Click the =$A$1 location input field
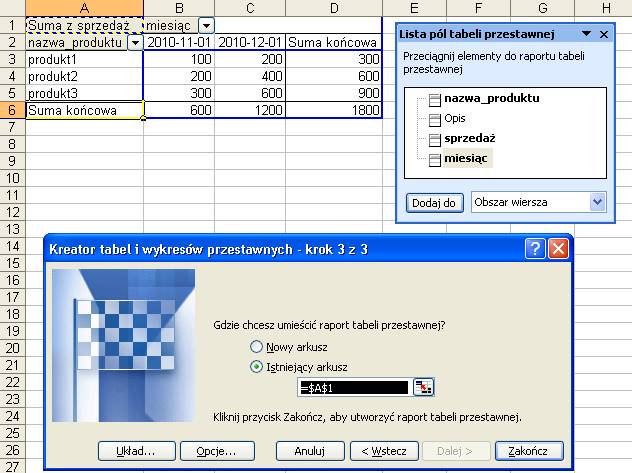The image size is (632, 473). (354, 388)
